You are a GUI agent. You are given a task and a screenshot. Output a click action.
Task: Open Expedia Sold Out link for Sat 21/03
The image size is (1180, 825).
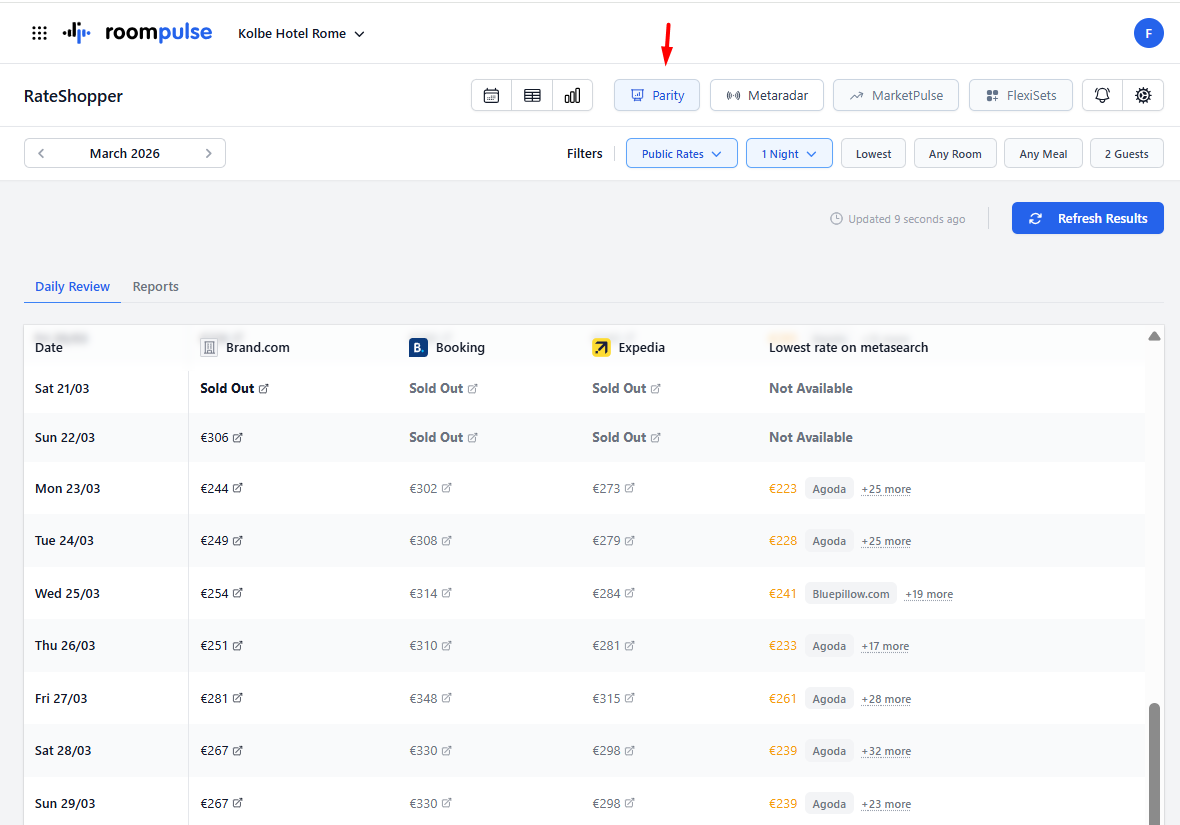(x=655, y=389)
